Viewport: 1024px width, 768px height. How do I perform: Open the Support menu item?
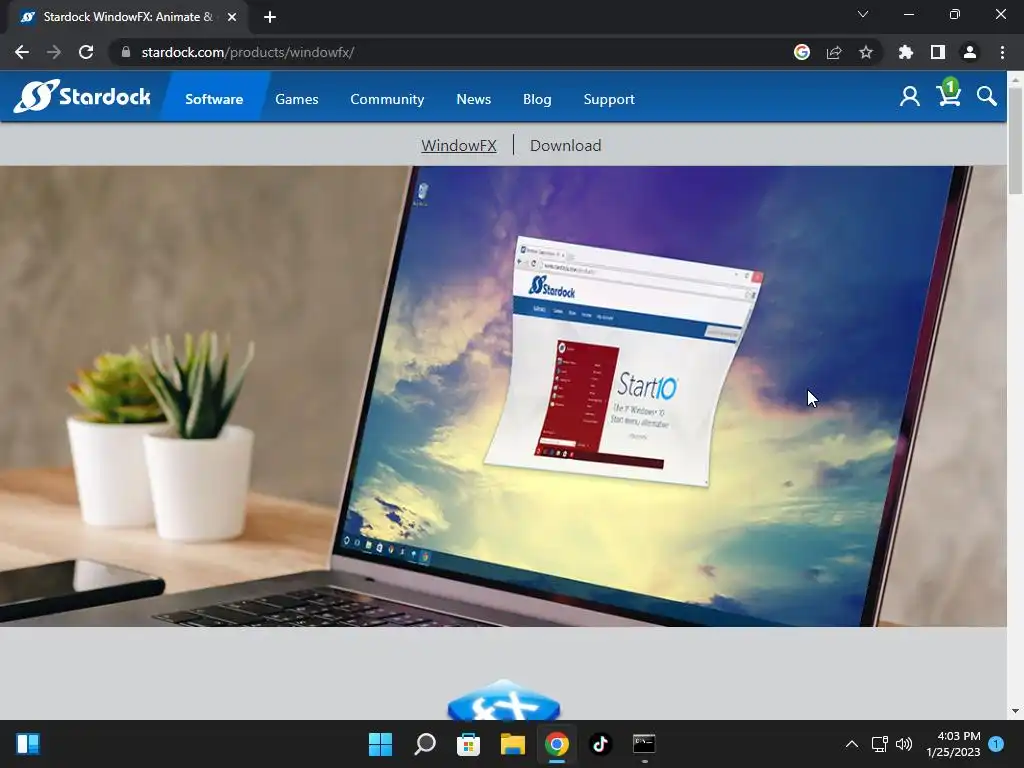point(609,99)
